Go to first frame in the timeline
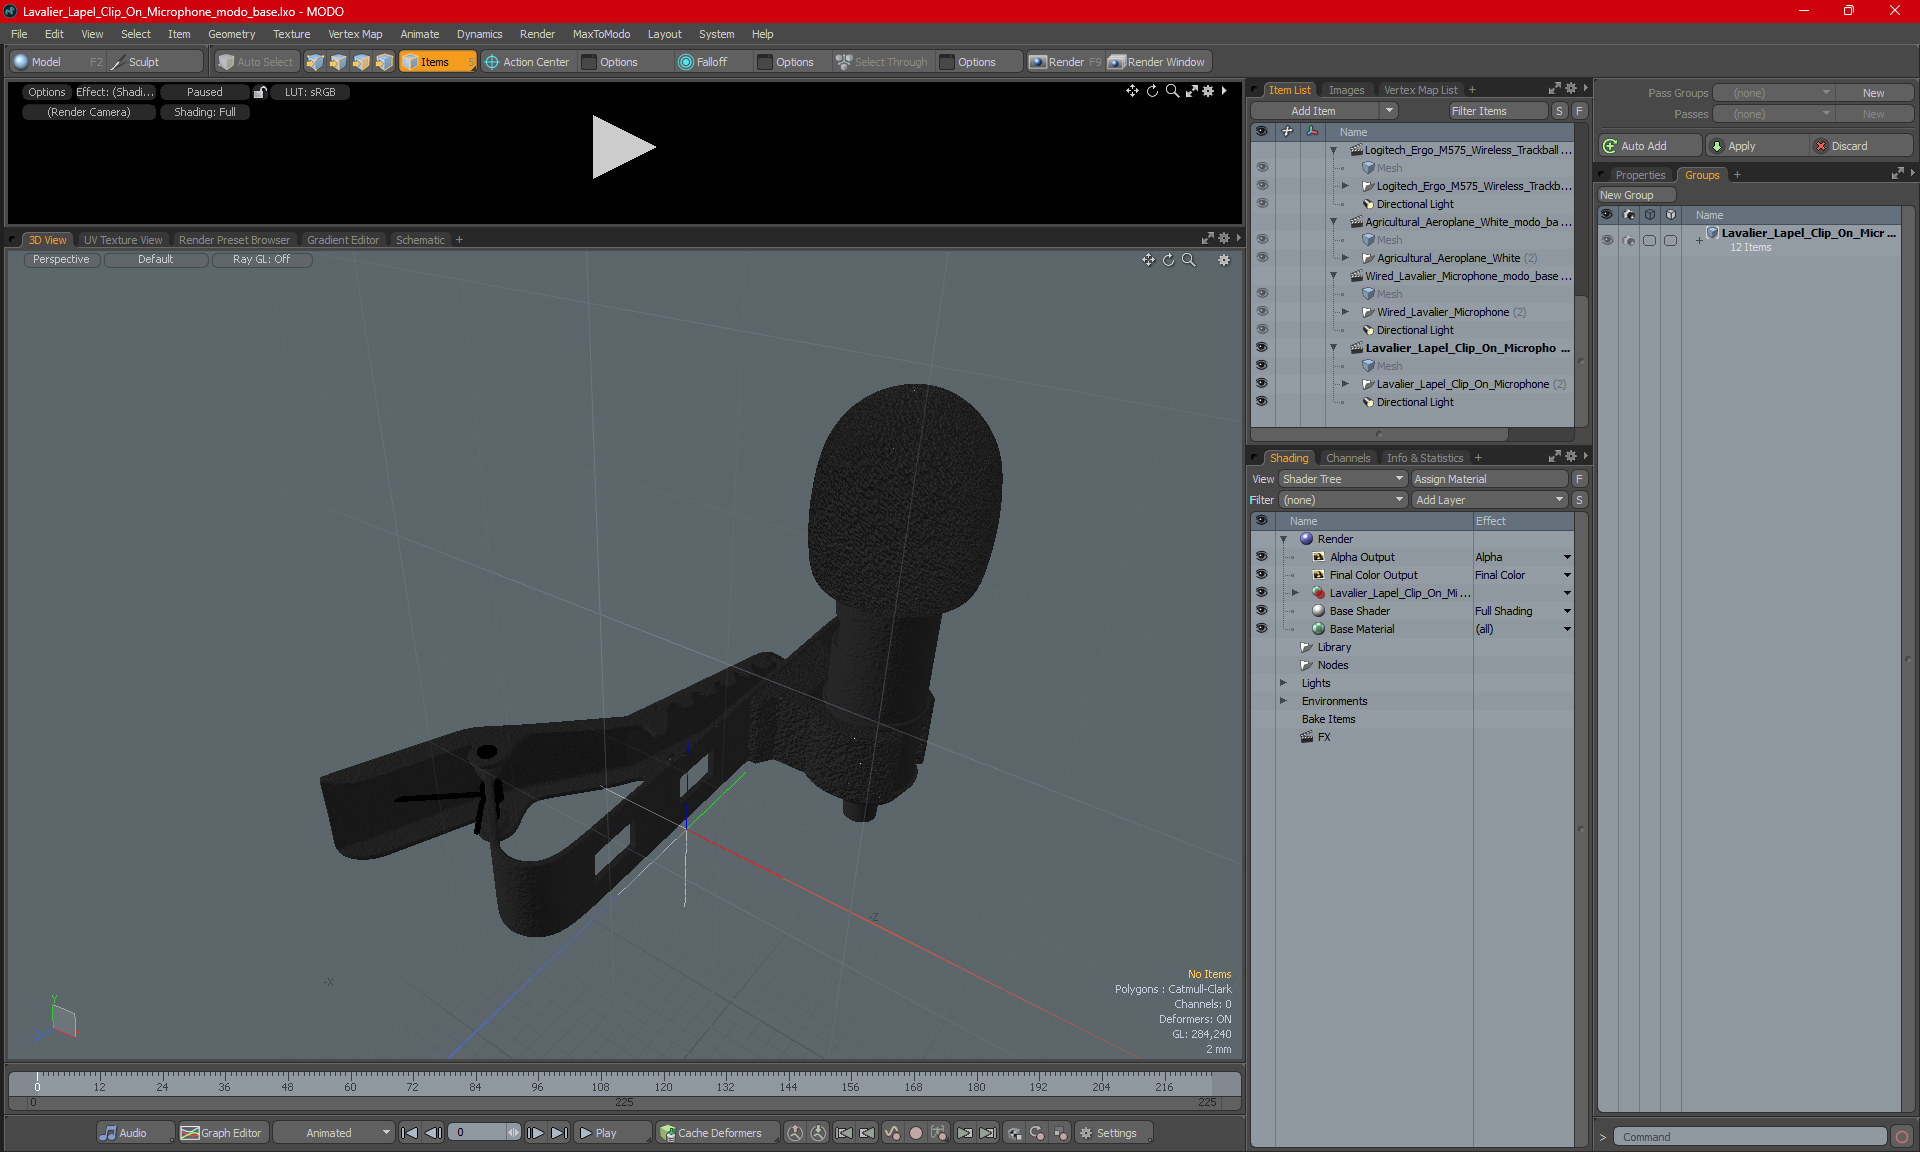This screenshot has width=1920, height=1152. coord(409,1133)
